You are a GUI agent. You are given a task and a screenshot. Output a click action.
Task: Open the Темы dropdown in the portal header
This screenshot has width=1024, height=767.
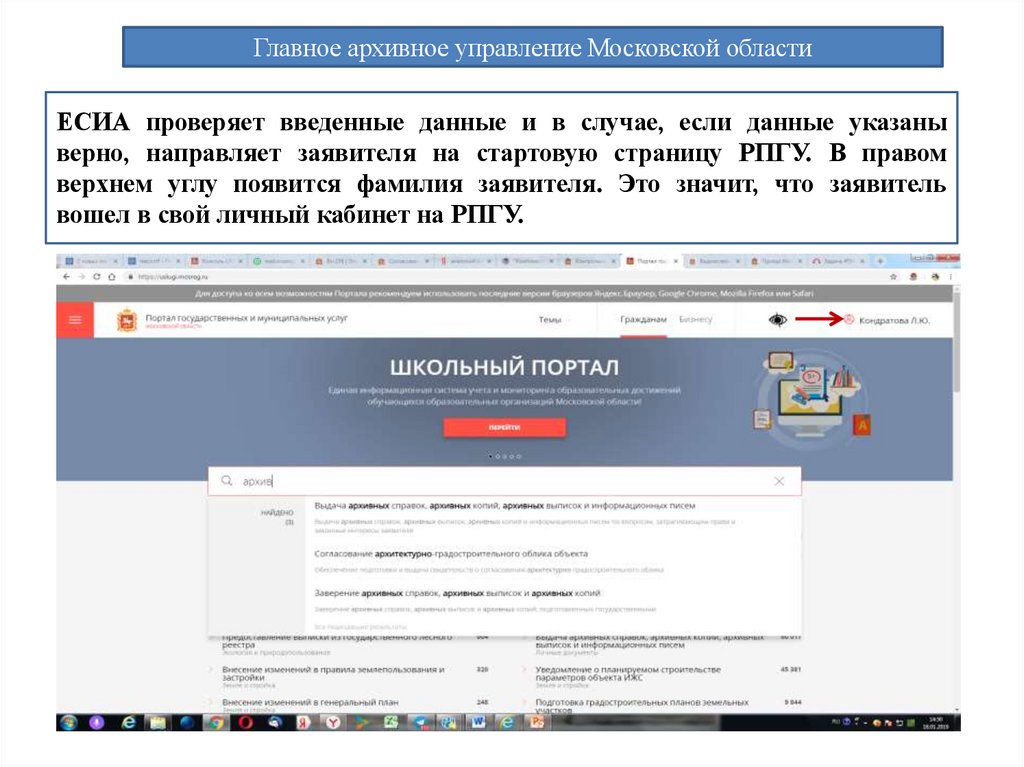(x=548, y=319)
